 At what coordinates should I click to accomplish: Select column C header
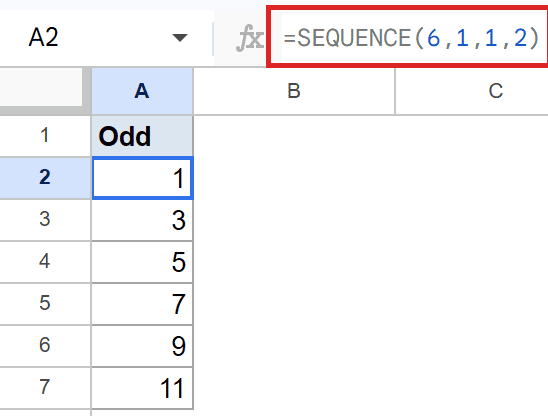pyautogui.click(x=472, y=91)
